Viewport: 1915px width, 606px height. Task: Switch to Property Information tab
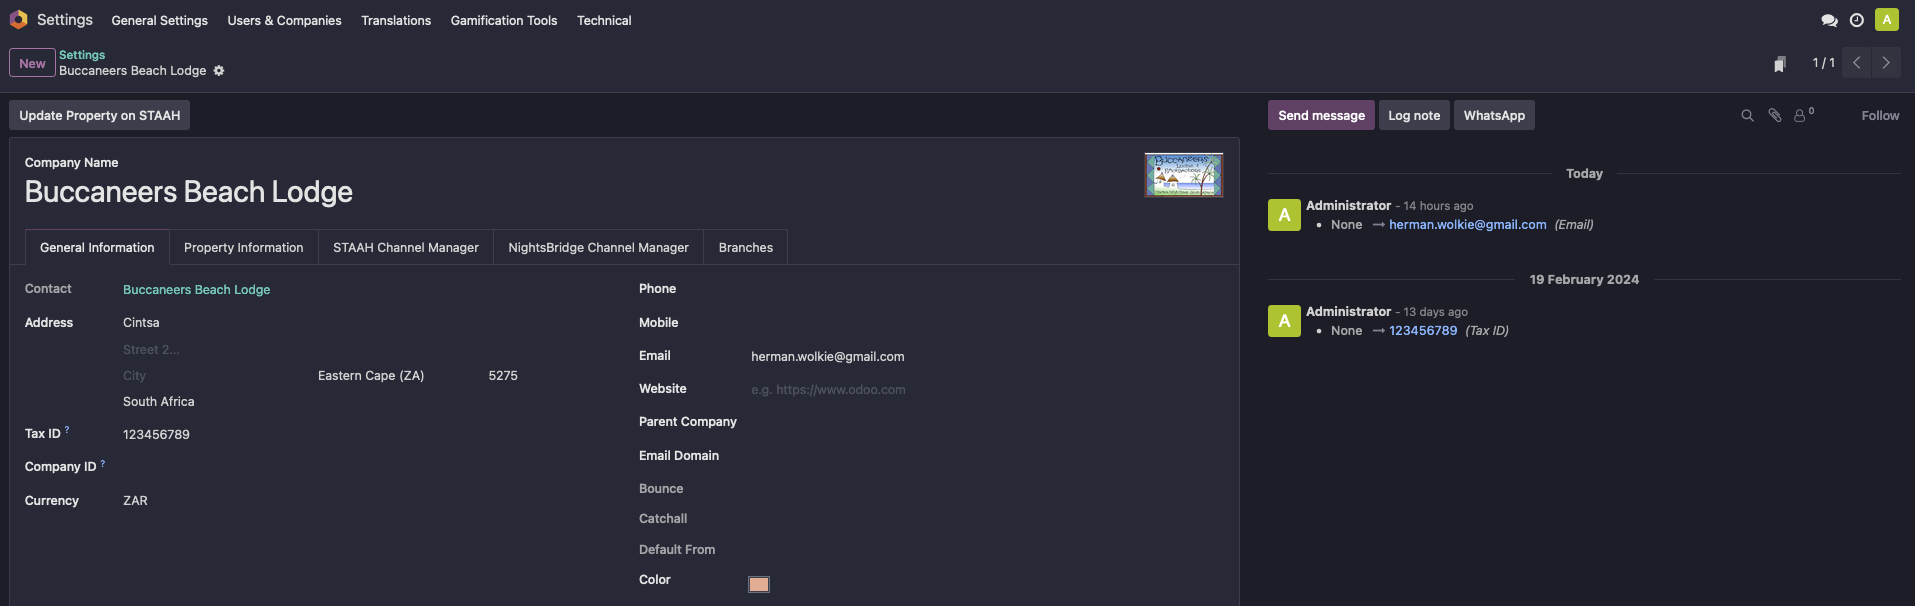tap(243, 248)
